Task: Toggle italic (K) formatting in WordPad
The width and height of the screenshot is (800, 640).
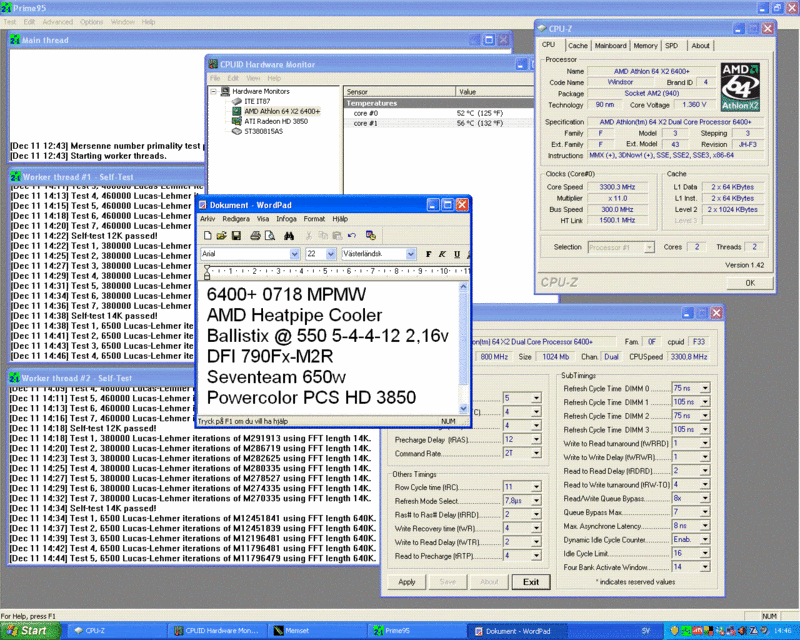Action: click(x=442, y=254)
